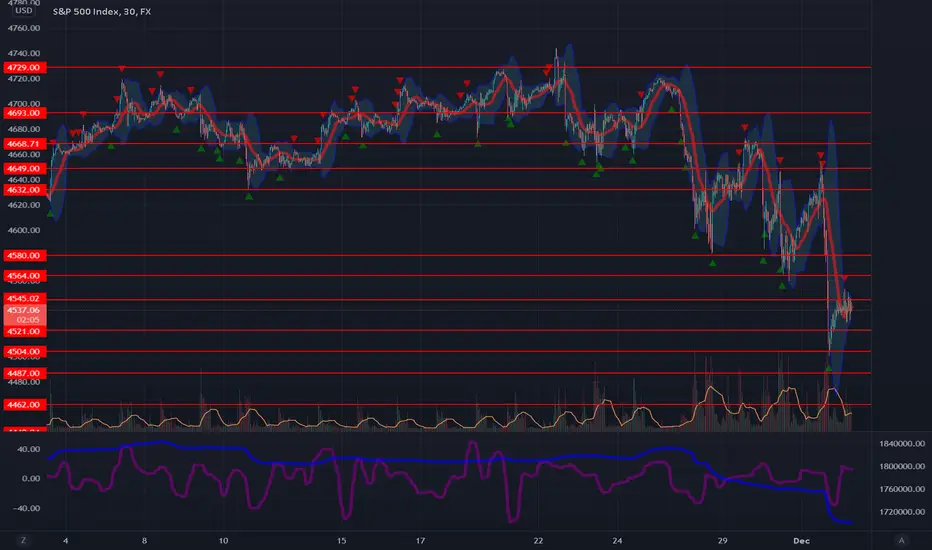This screenshot has width=932, height=550.
Task: Open the USD currency selector
Action: (24, 11)
